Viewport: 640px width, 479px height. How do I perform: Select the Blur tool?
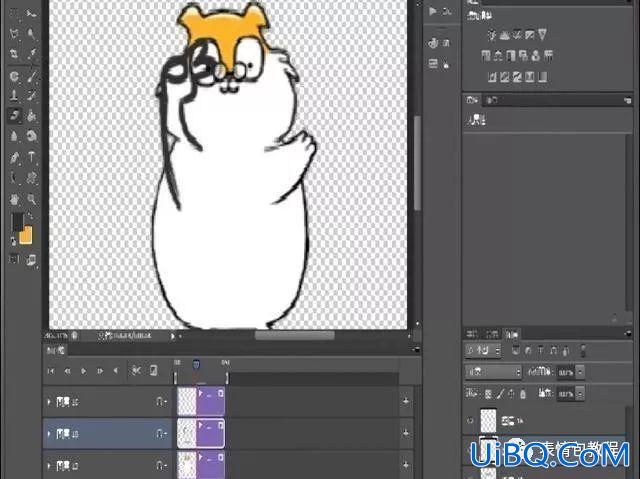coord(15,136)
